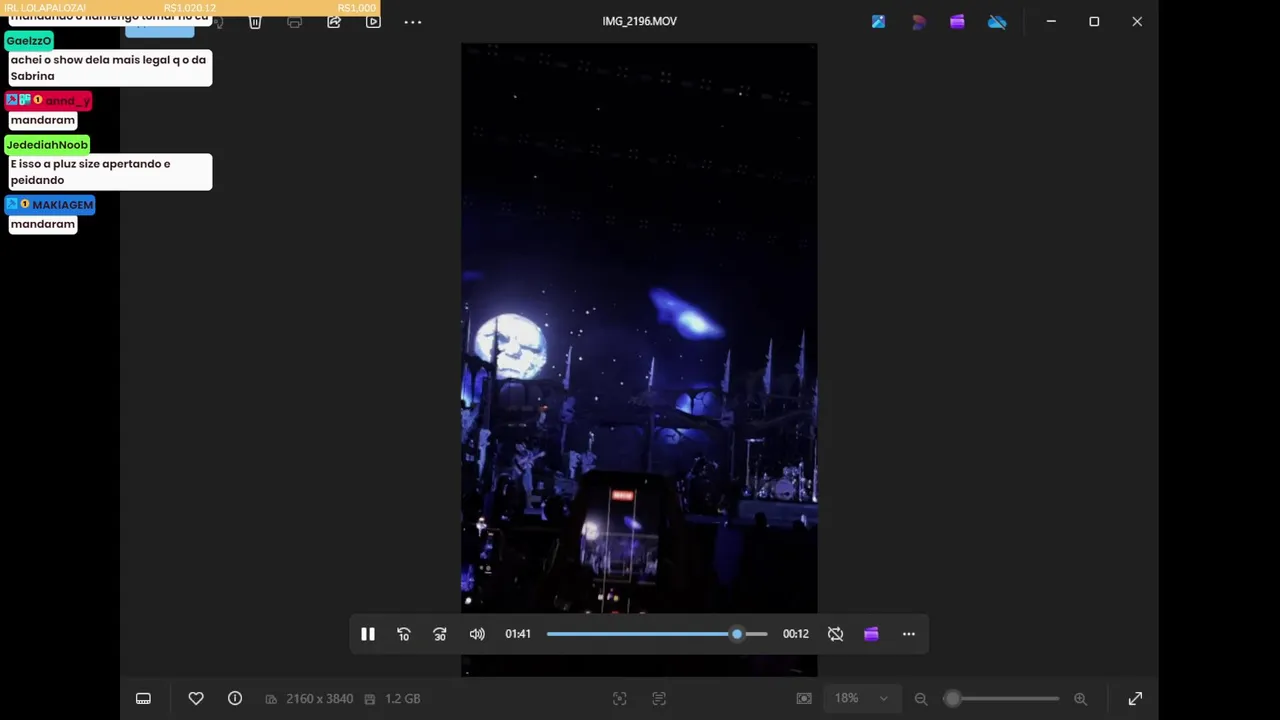Click the 1.2 GB file size text
The image size is (1280, 720).
coord(403,699)
